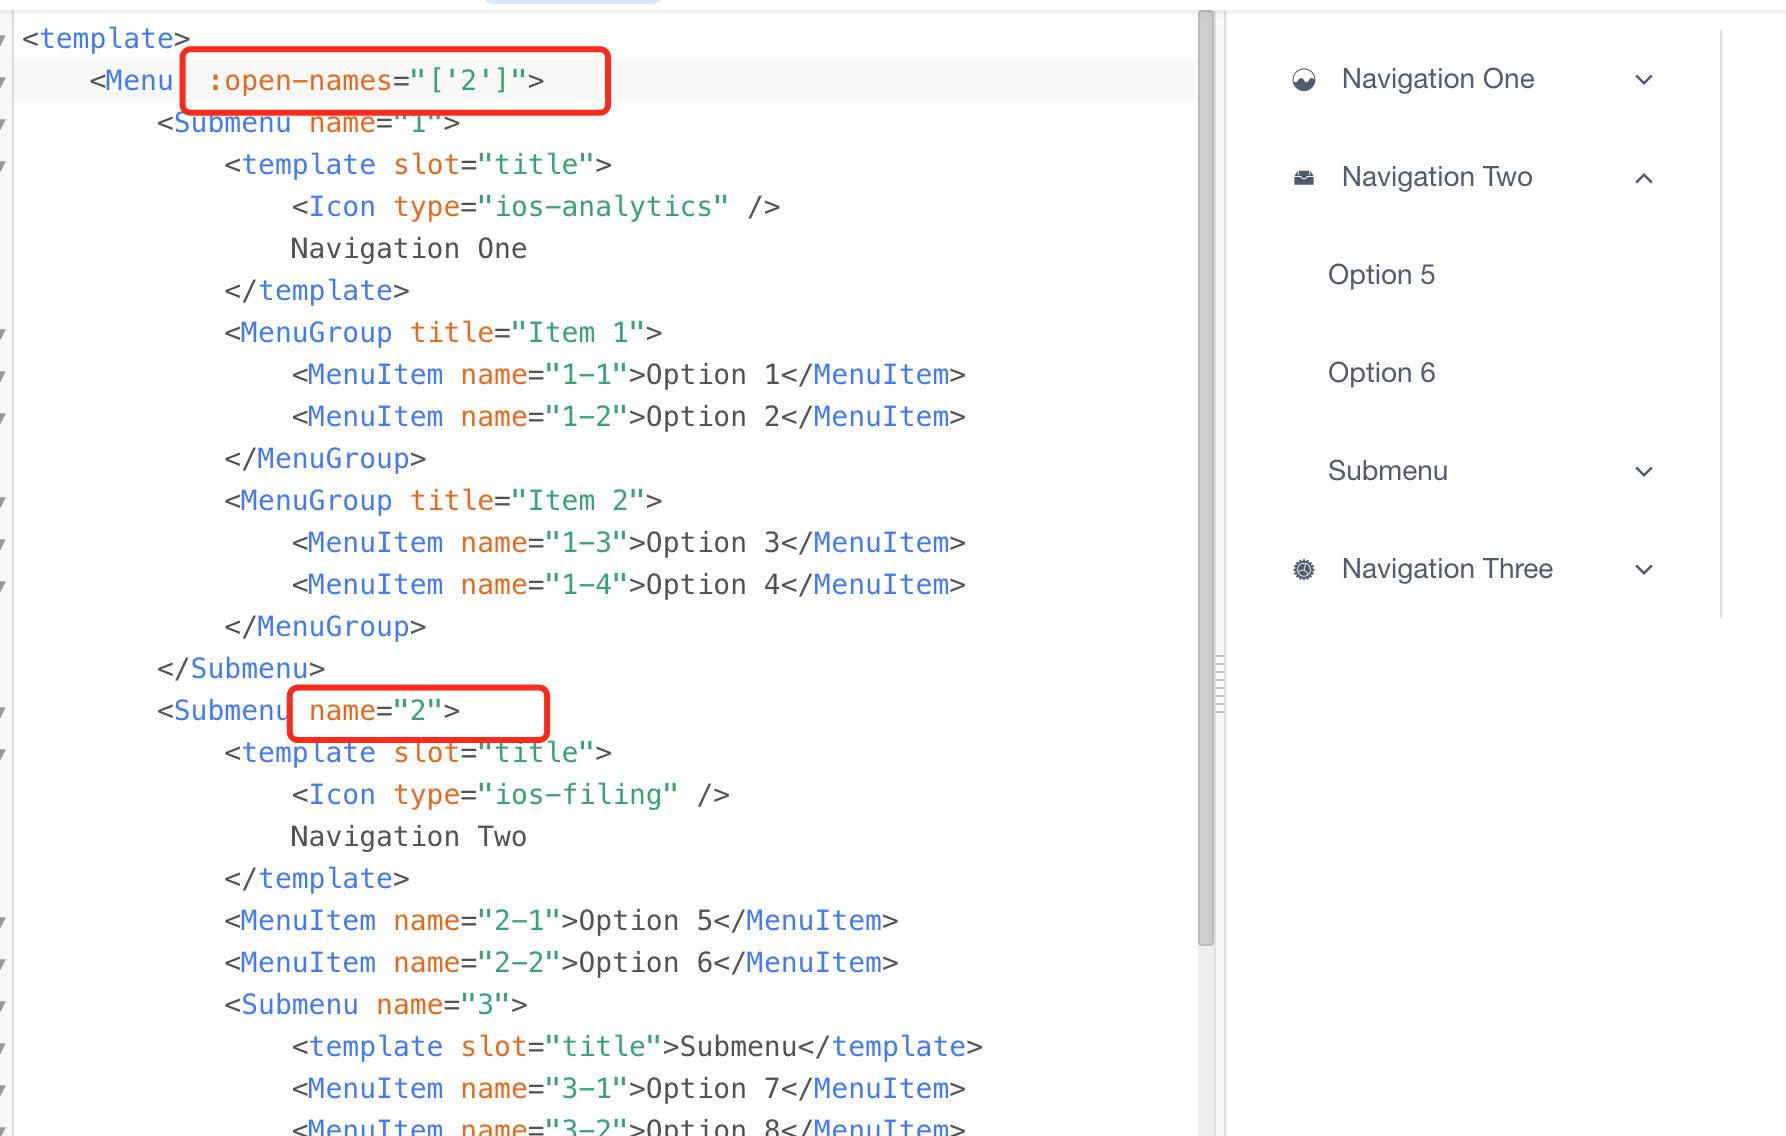Click the filing-tray icon beside Navigation Two
Screen dimensions: 1786x1136
click(x=1303, y=177)
